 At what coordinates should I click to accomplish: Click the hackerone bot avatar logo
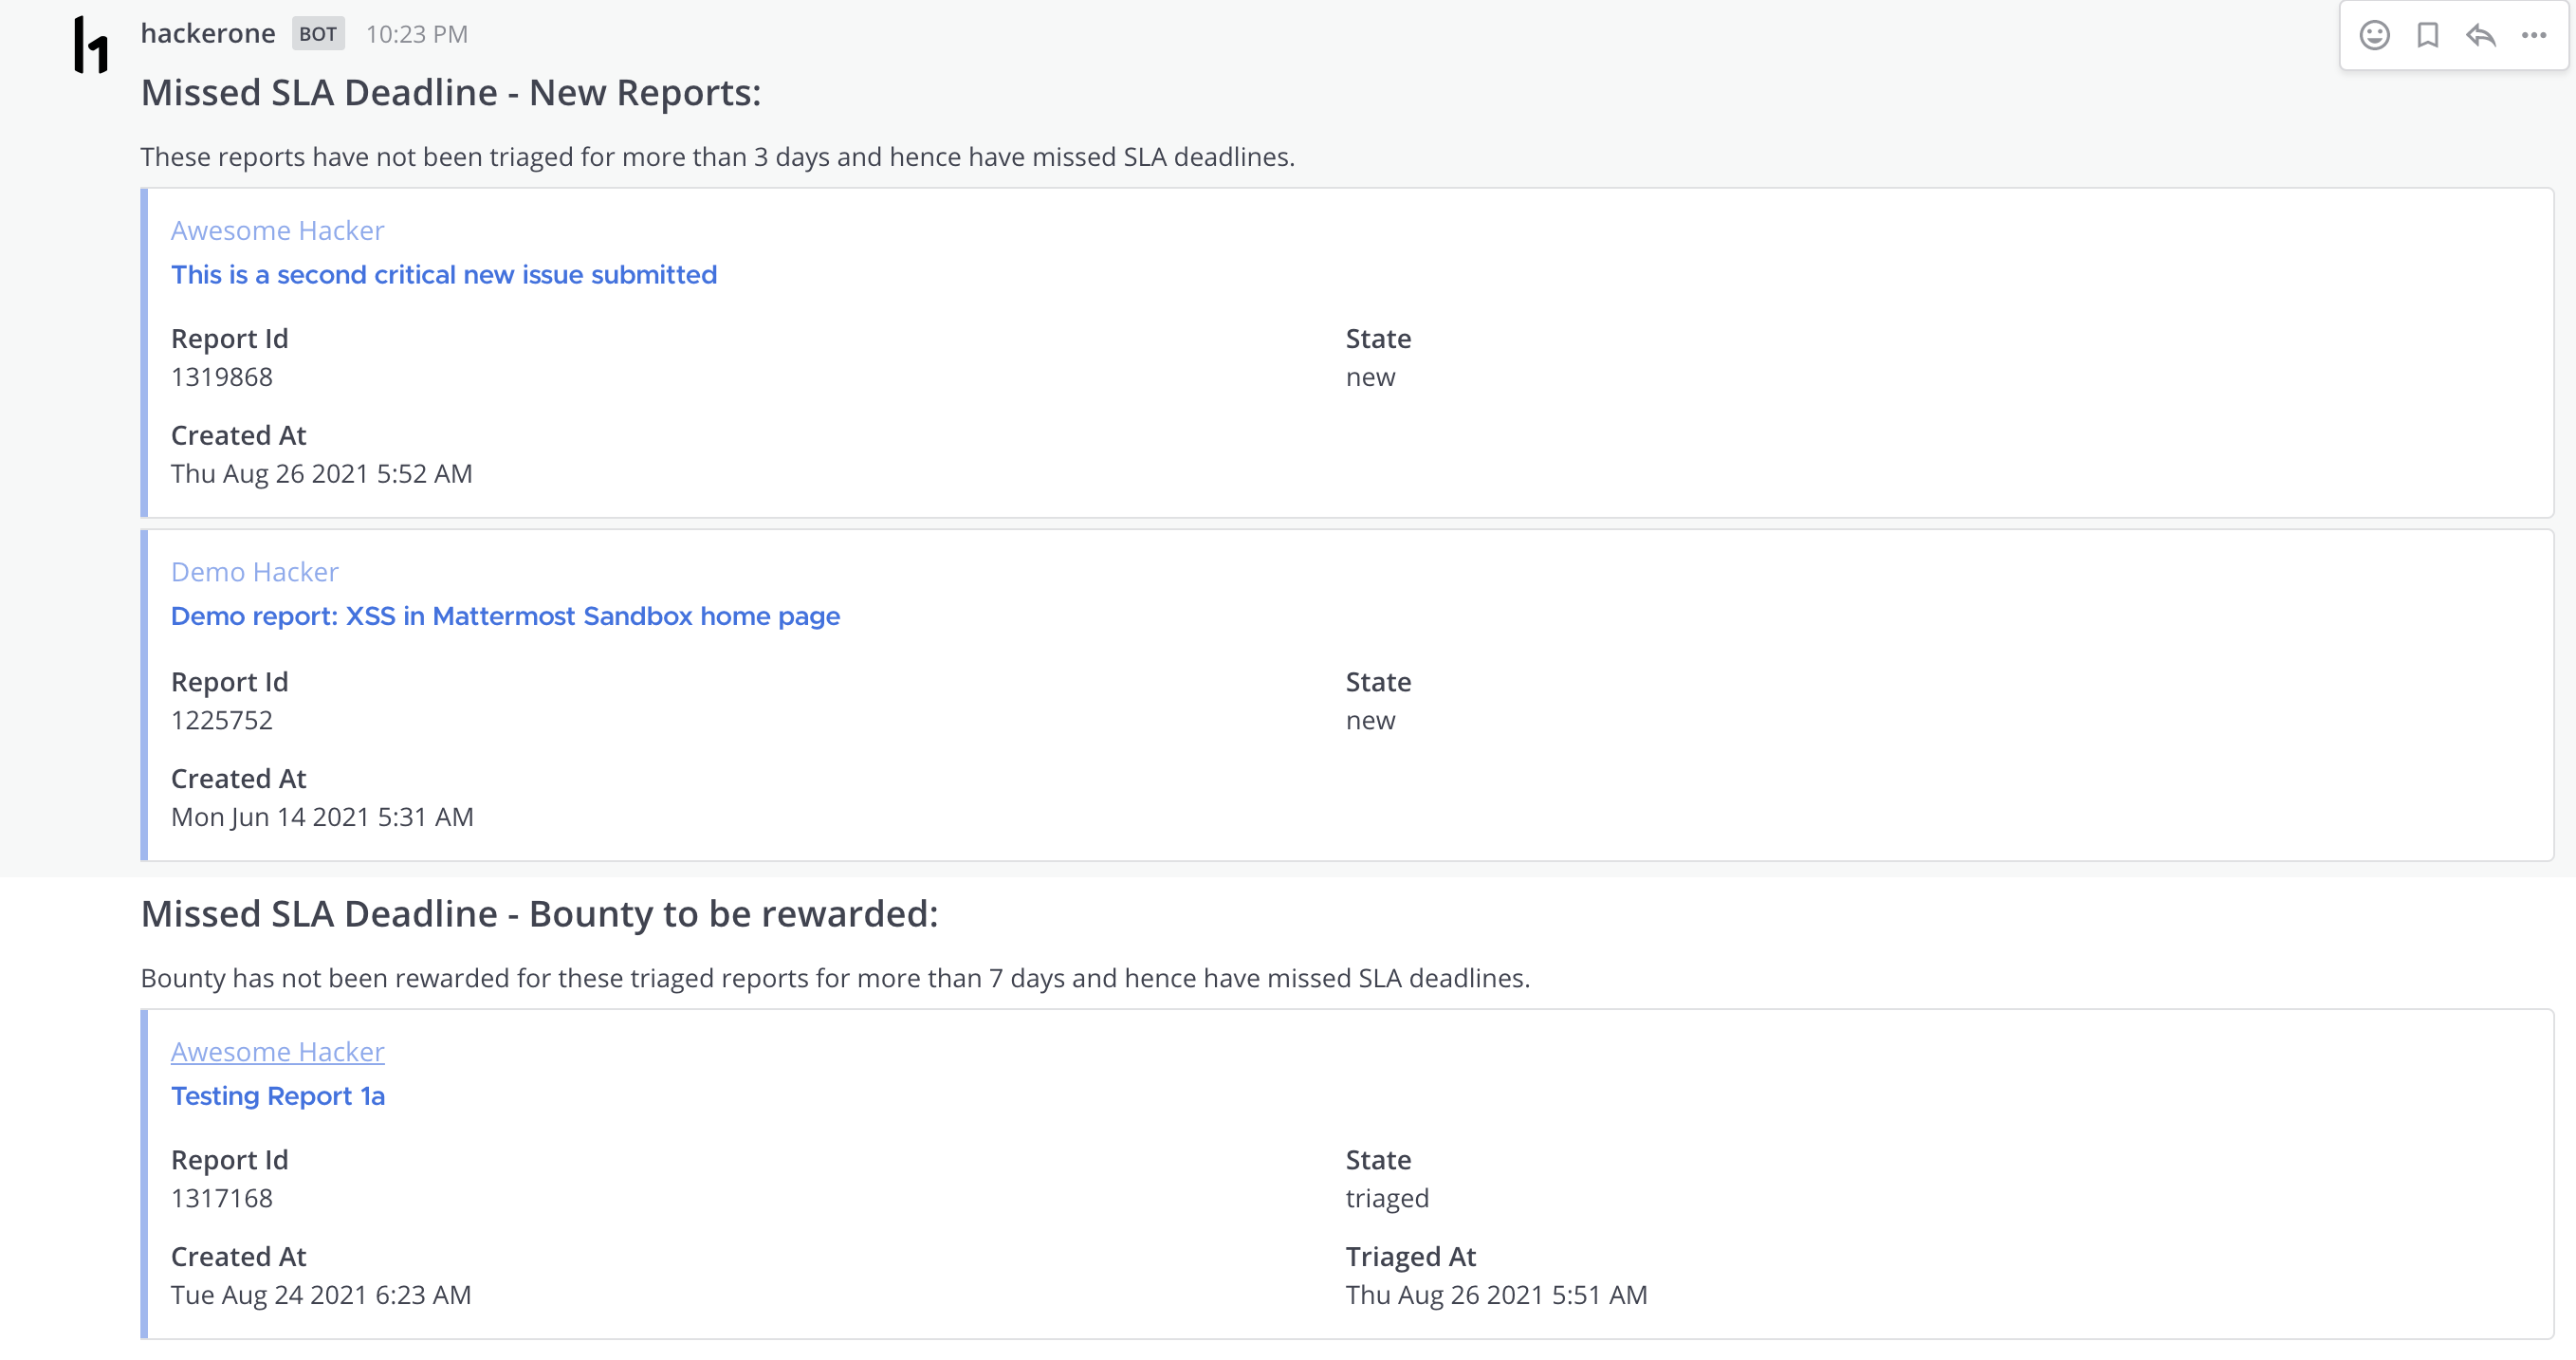click(x=91, y=45)
